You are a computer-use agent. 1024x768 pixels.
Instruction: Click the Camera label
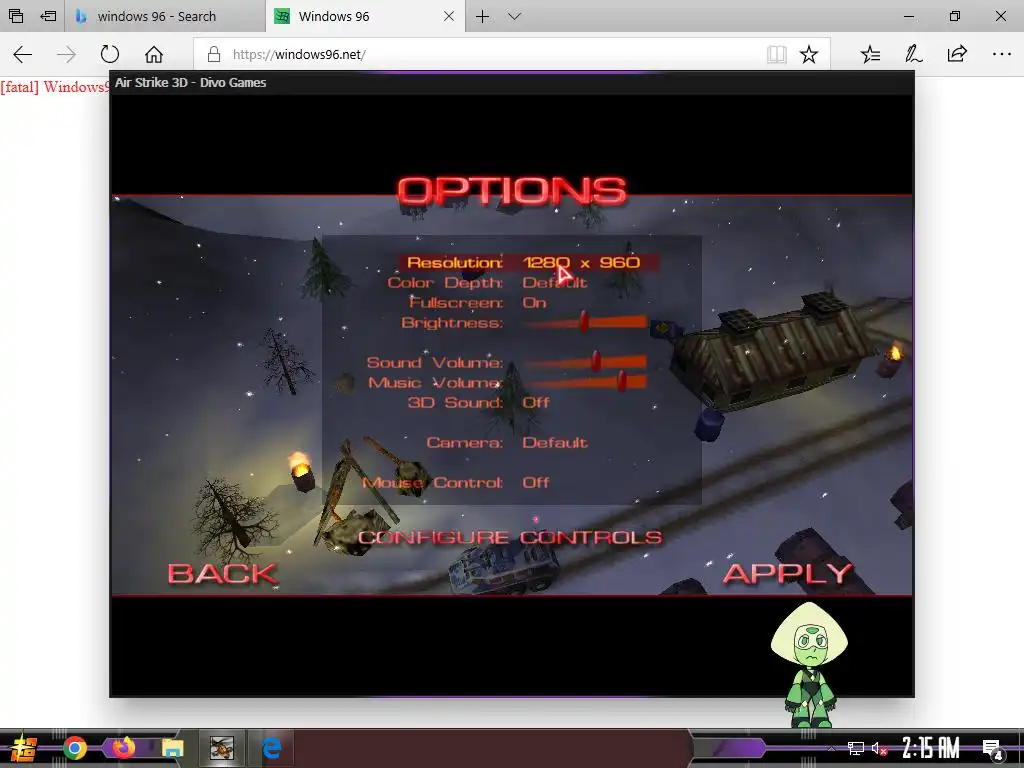(x=464, y=443)
